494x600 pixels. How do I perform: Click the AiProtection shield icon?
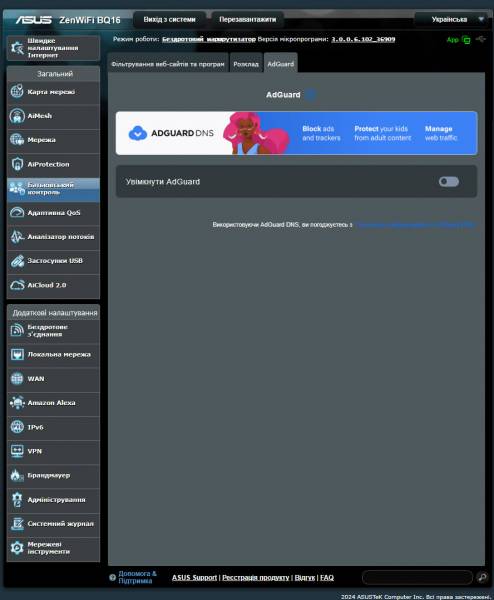pyautogui.click(x=17, y=164)
